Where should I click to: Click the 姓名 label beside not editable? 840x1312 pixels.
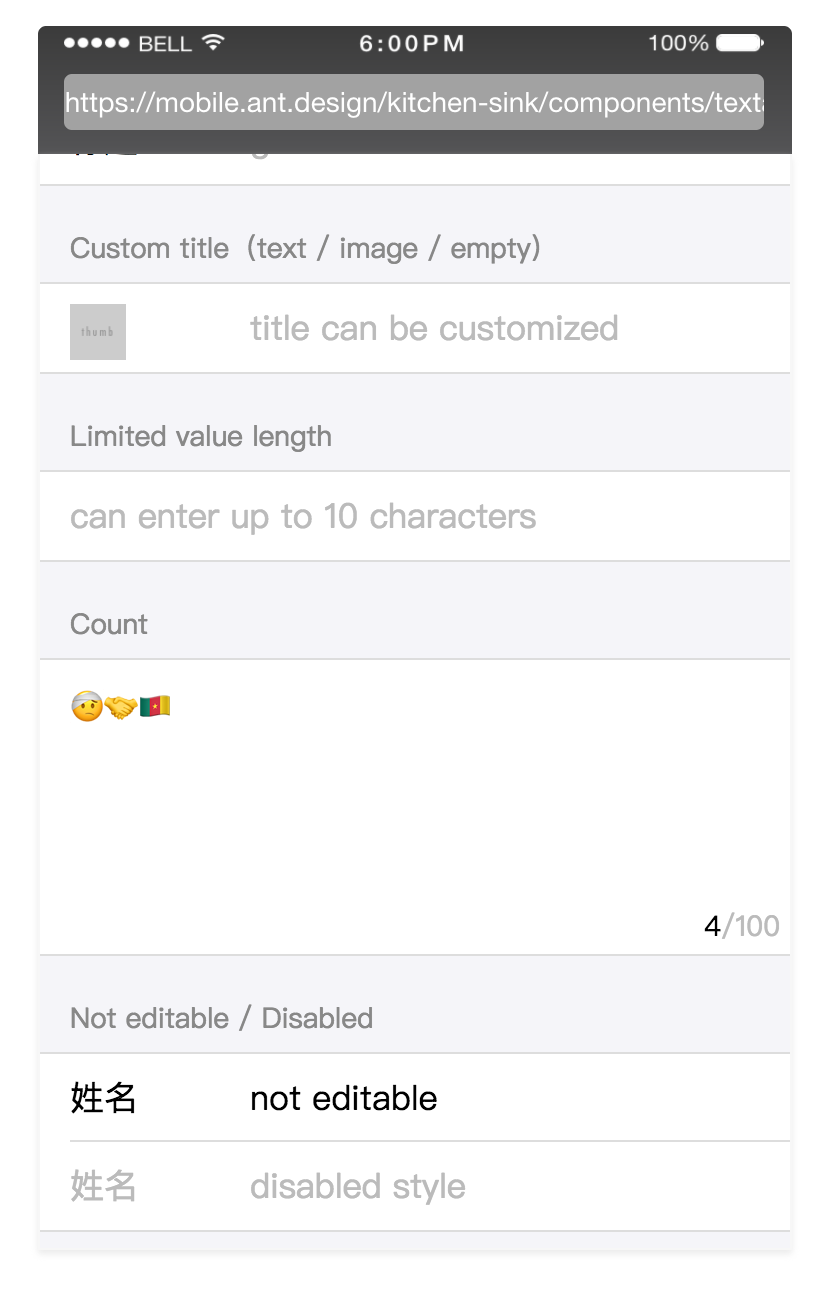point(103,1097)
